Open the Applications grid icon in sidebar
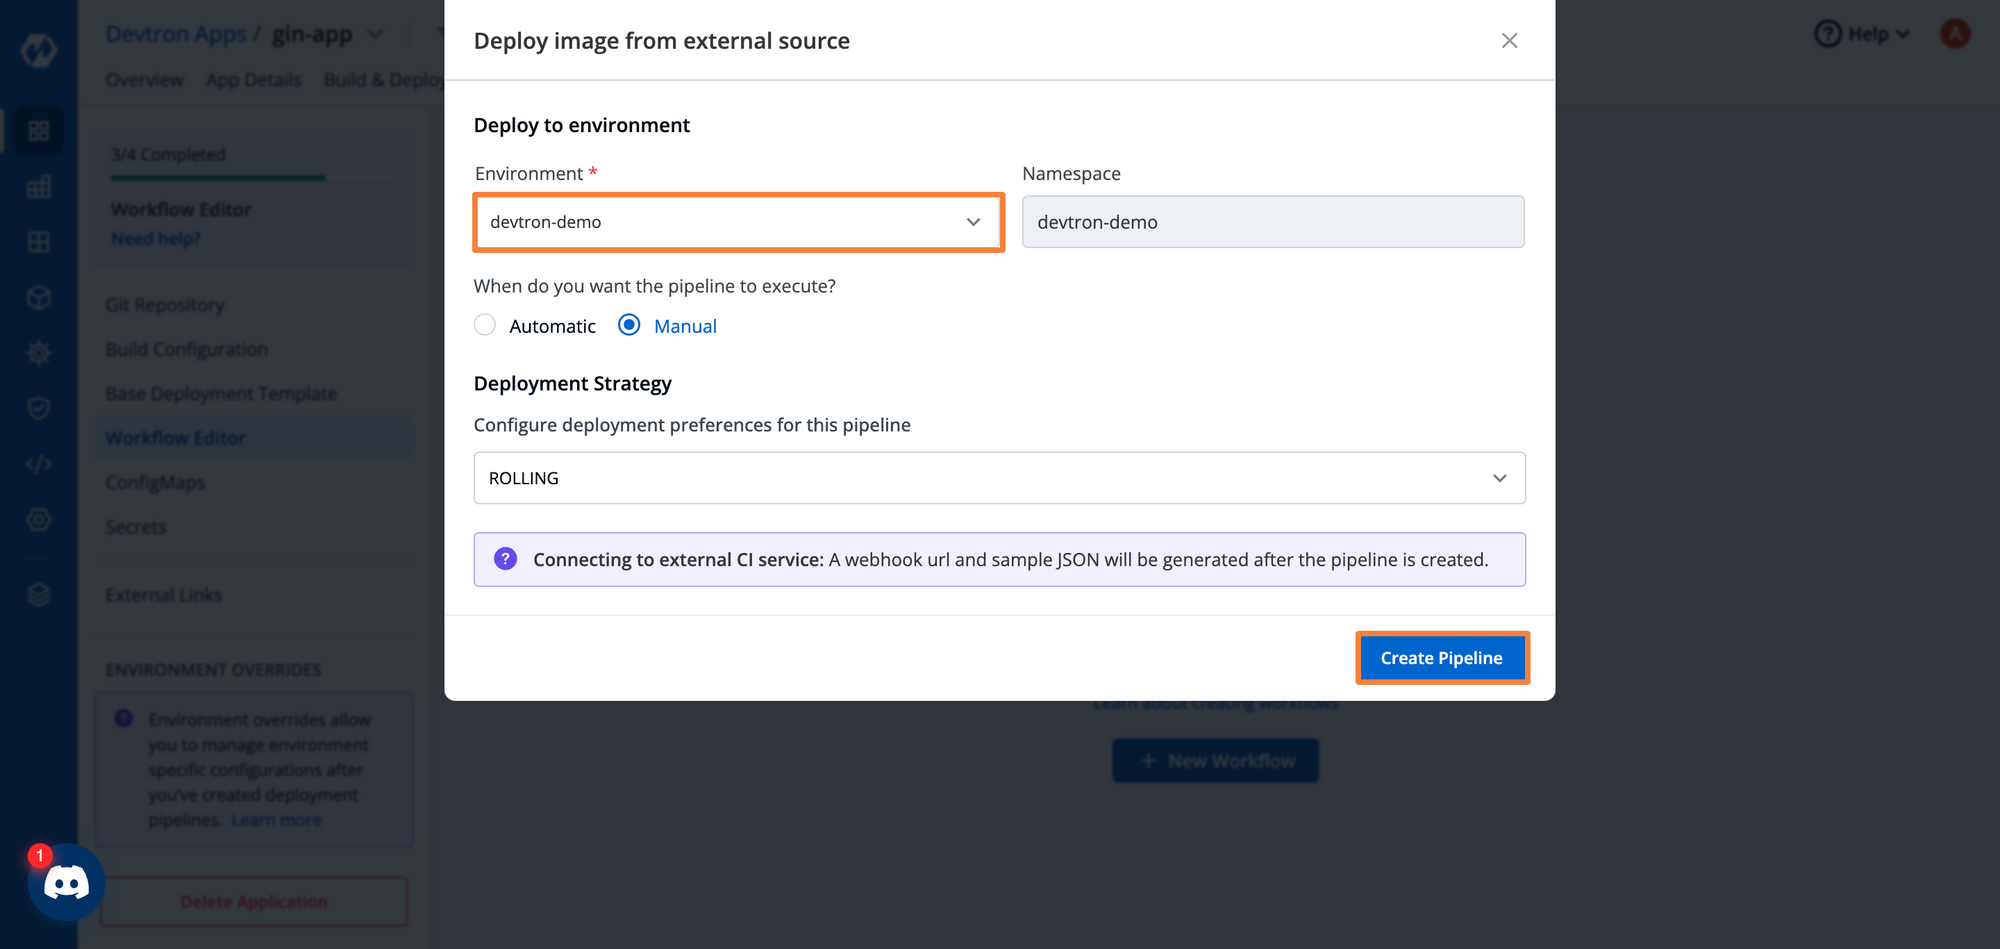 coord(39,131)
